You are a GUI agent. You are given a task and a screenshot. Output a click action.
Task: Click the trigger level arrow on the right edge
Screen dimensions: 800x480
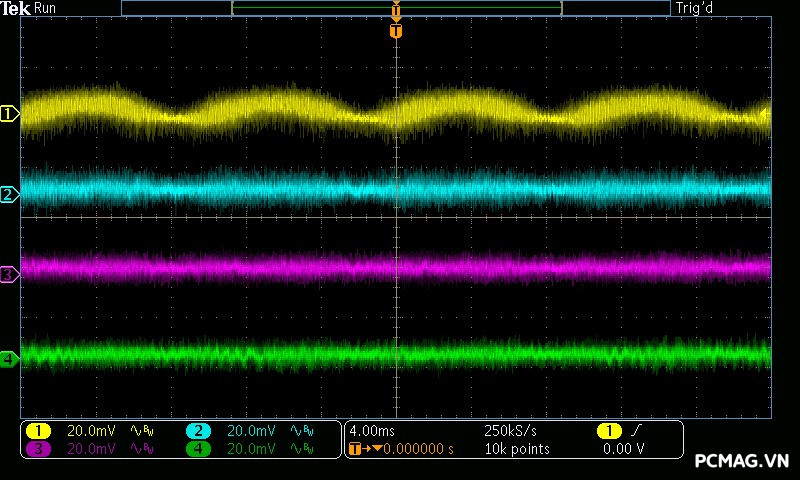(x=765, y=114)
